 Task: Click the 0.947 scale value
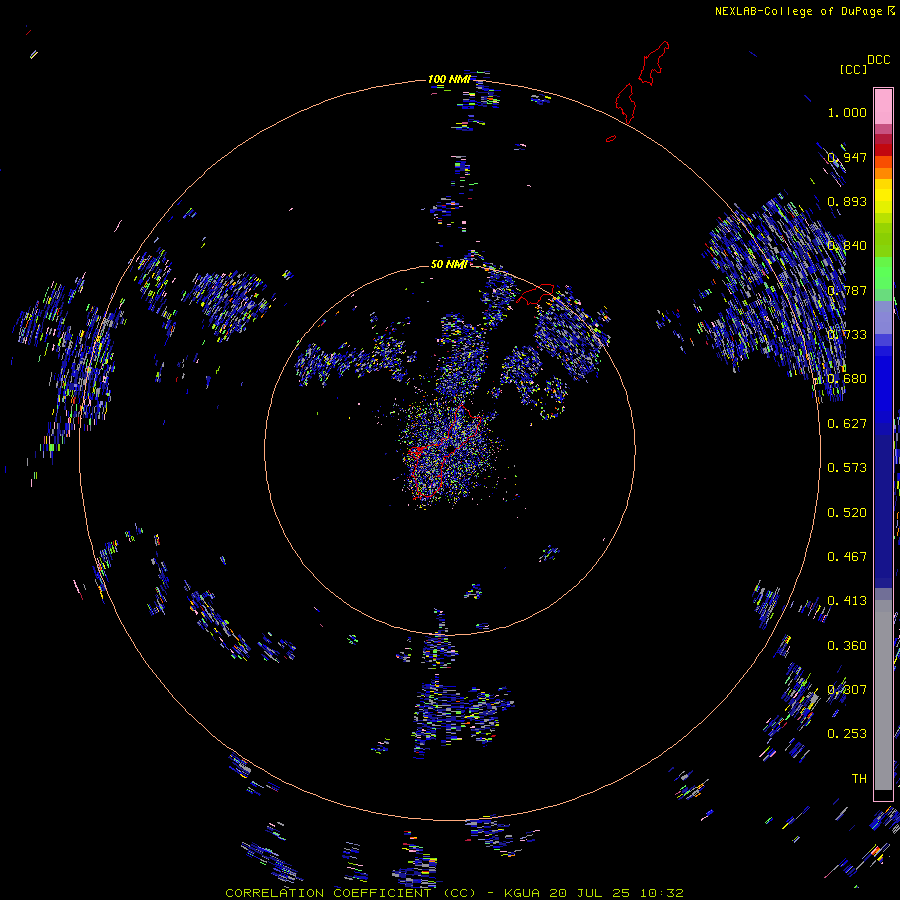[x=847, y=157]
